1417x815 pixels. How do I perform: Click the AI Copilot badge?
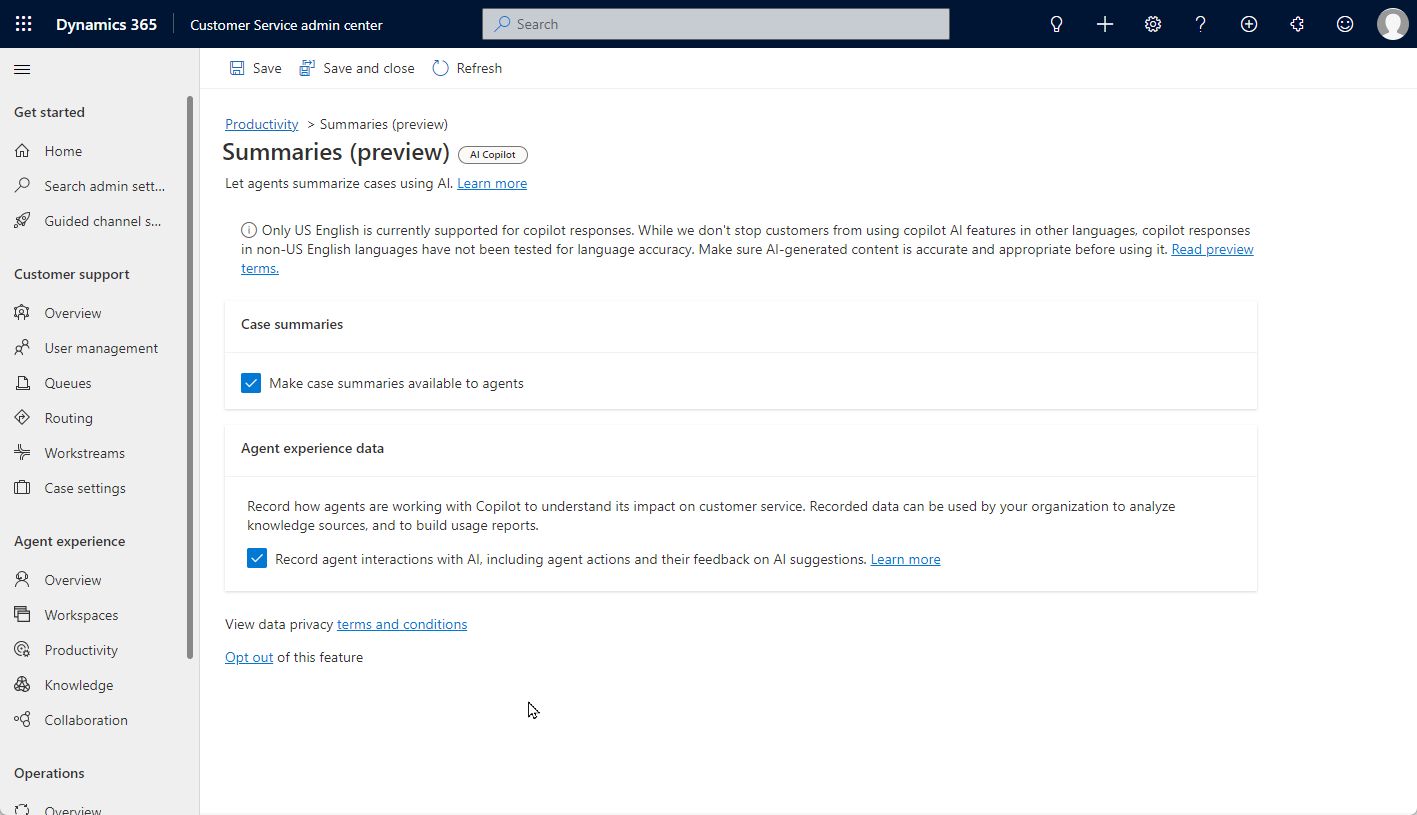493,155
